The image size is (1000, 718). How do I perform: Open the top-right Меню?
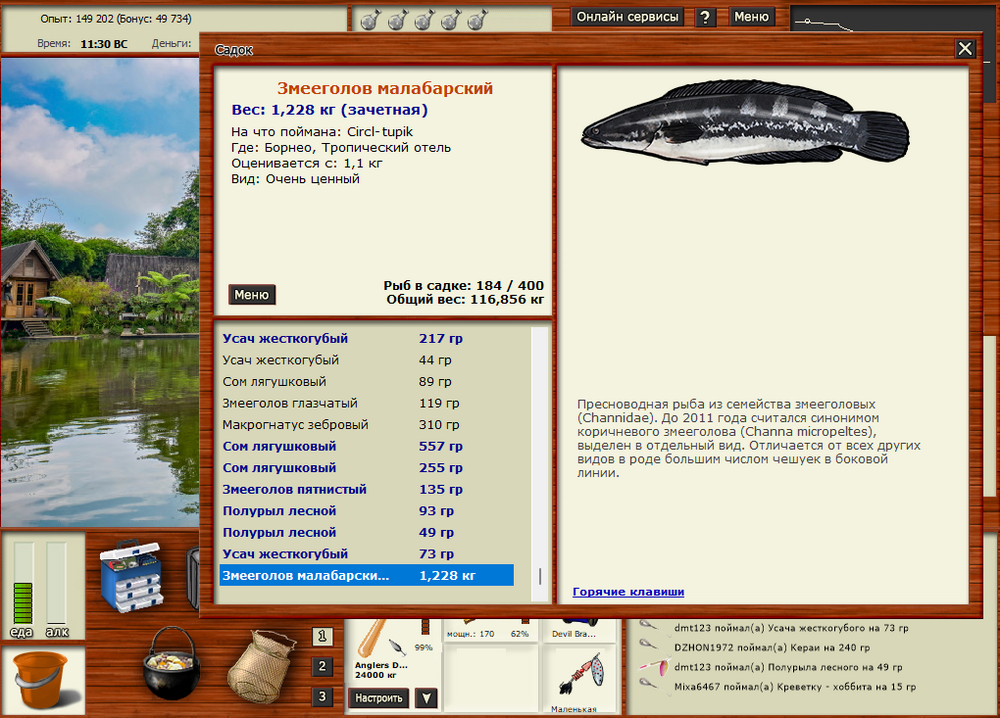pos(752,17)
